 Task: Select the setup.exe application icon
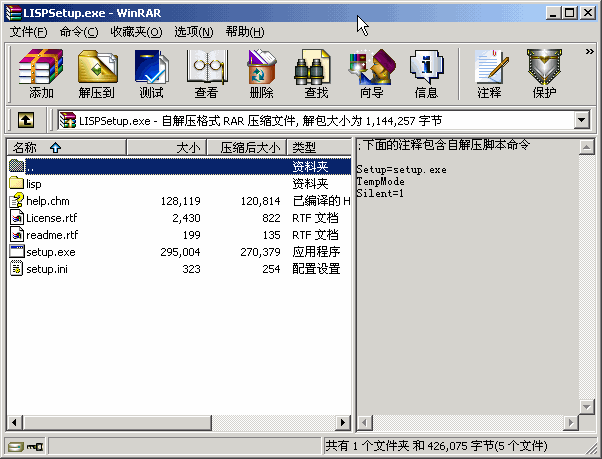click(17, 251)
